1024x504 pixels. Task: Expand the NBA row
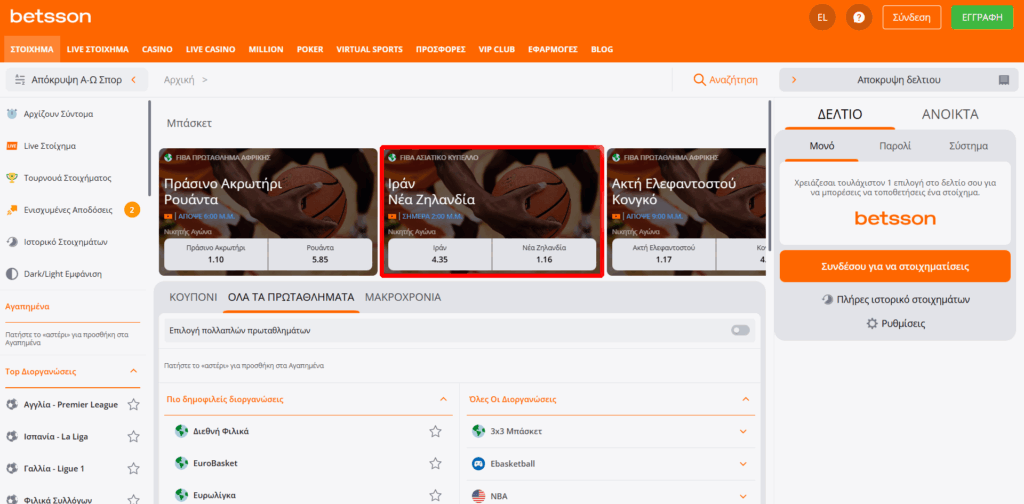click(x=743, y=496)
